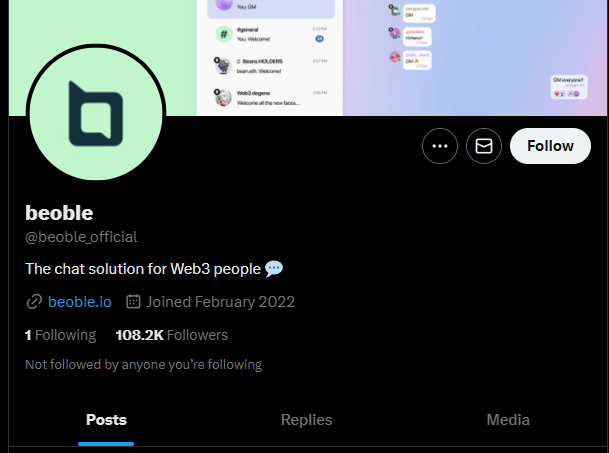
Task: Click the speech bubble emoji in bio
Action: pyautogui.click(x=274, y=268)
